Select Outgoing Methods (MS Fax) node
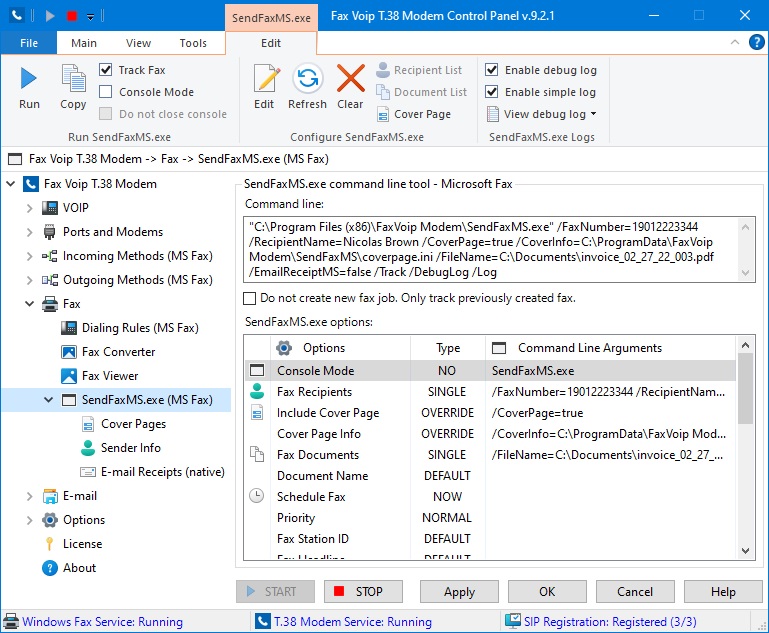This screenshot has width=769, height=633. coord(137,280)
